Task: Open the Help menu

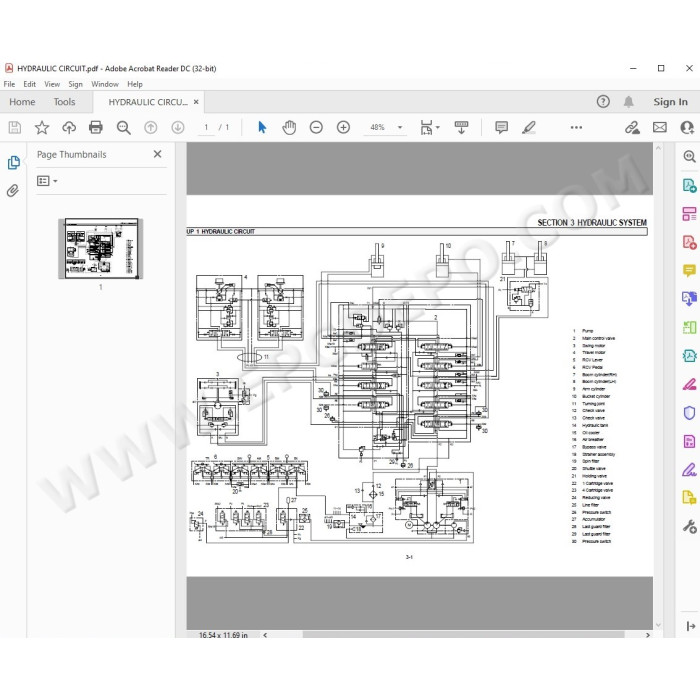Action: point(135,84)
